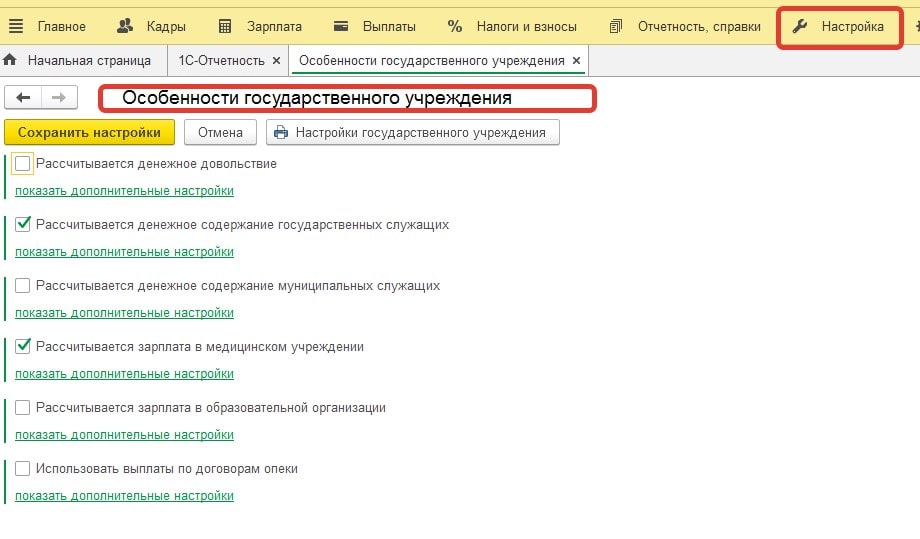Expand additional settings under образовательной организации
Screen dimensions: 920x539
(x=124, y=435)
